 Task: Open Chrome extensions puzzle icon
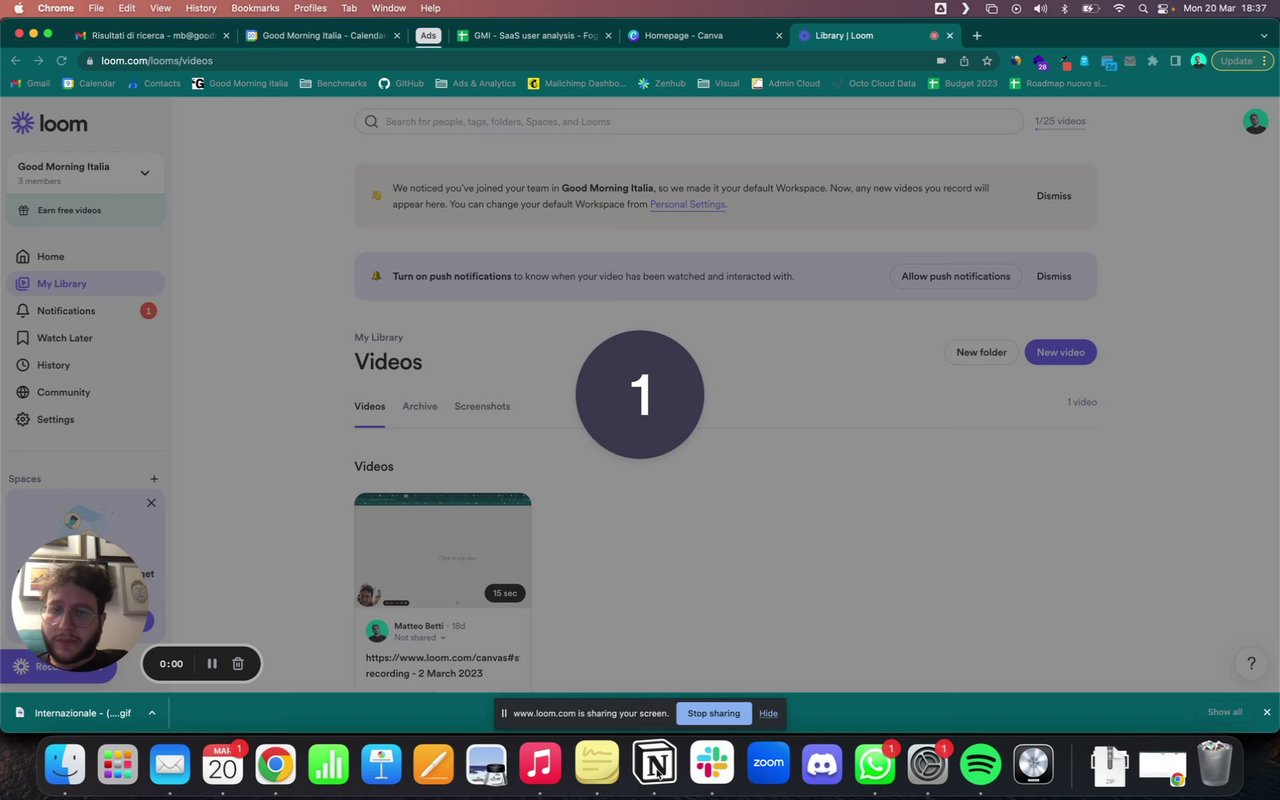tap(1153, 61)
